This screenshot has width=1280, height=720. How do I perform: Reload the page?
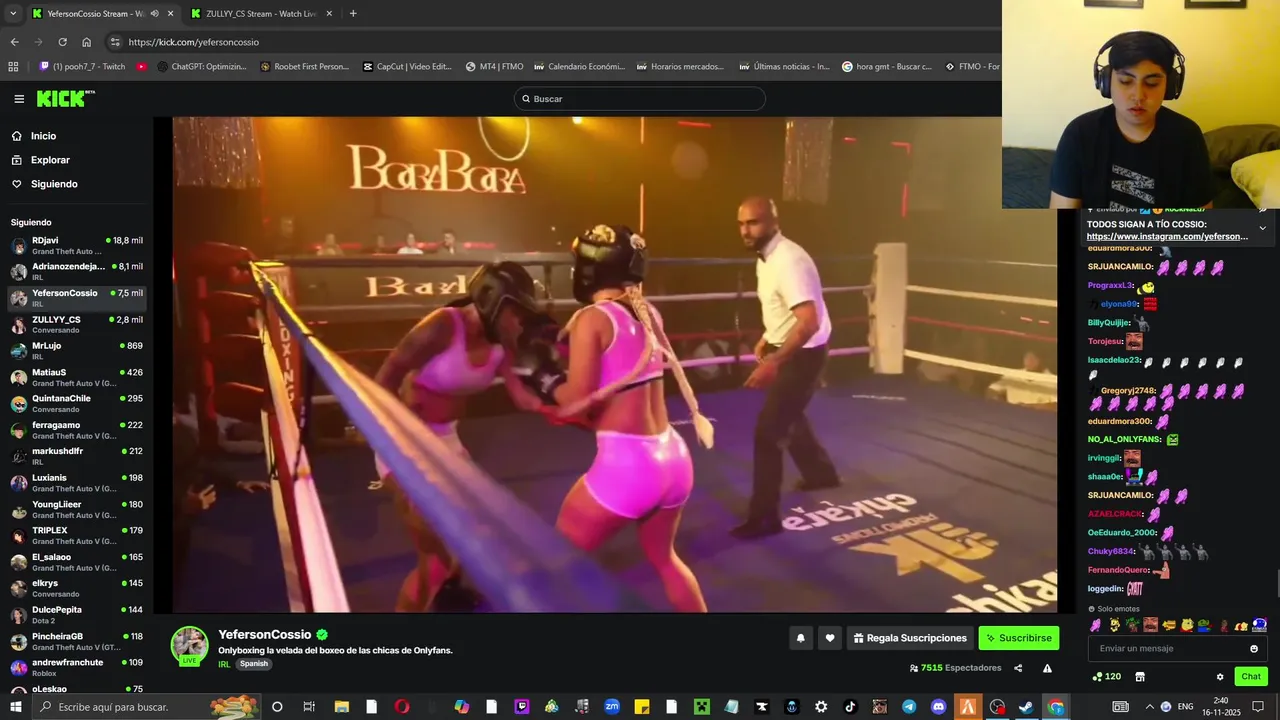point(62,42)
